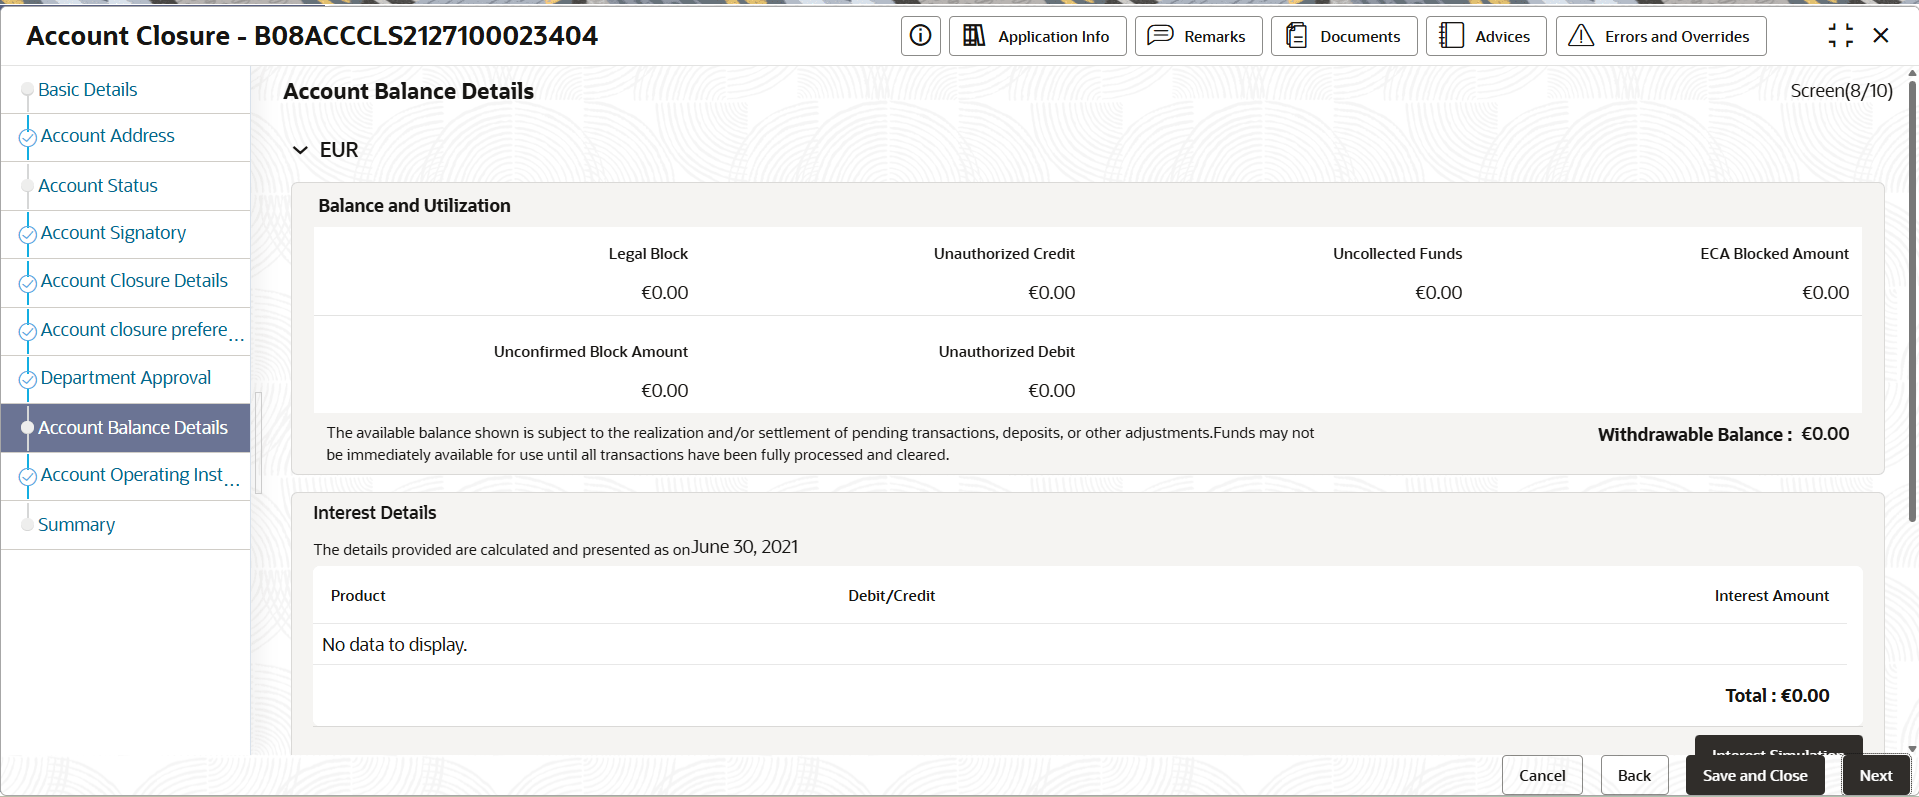Click the Unconfirmed Block Amount value
Image resolution: width=1919 pixels, height=797 pixels.
point(665,391)
